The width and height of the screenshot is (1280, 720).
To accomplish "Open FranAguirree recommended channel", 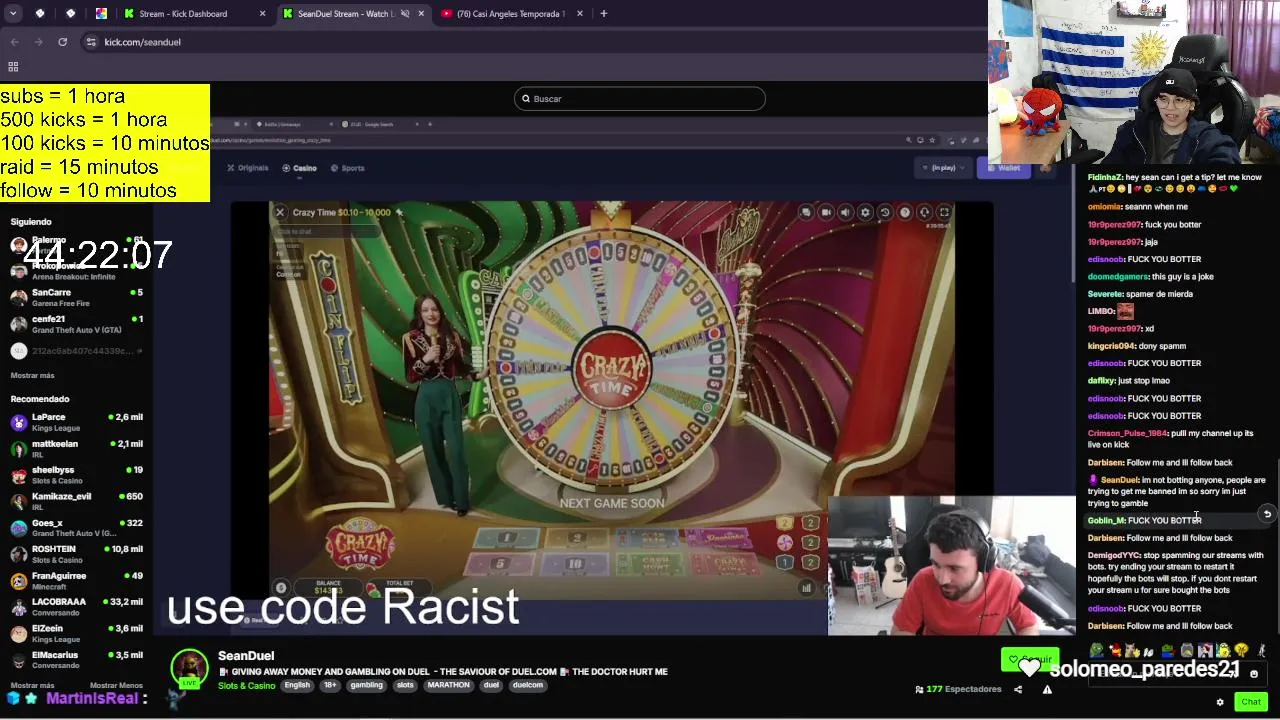I will [x=78, y=580].
